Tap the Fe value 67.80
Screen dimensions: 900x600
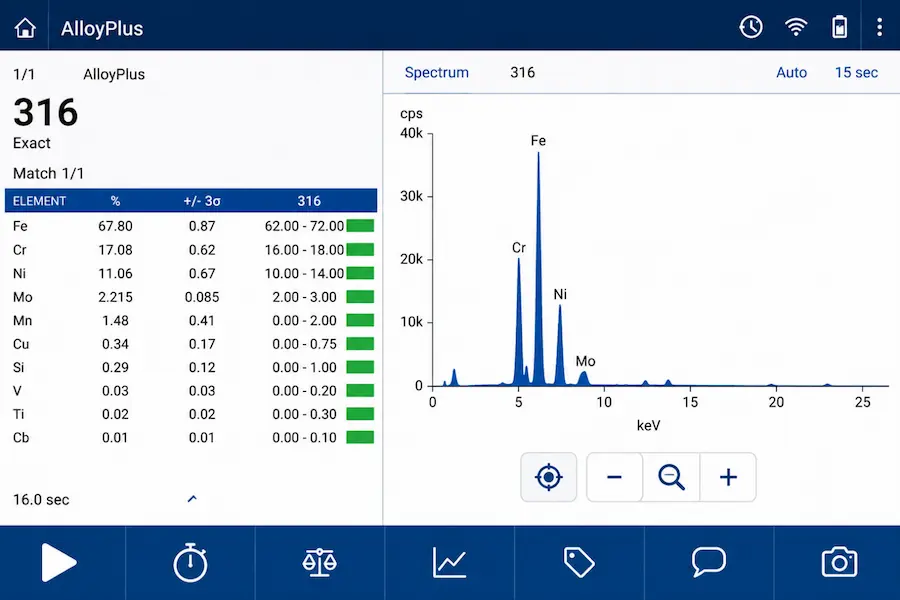(x=115, y=226)
